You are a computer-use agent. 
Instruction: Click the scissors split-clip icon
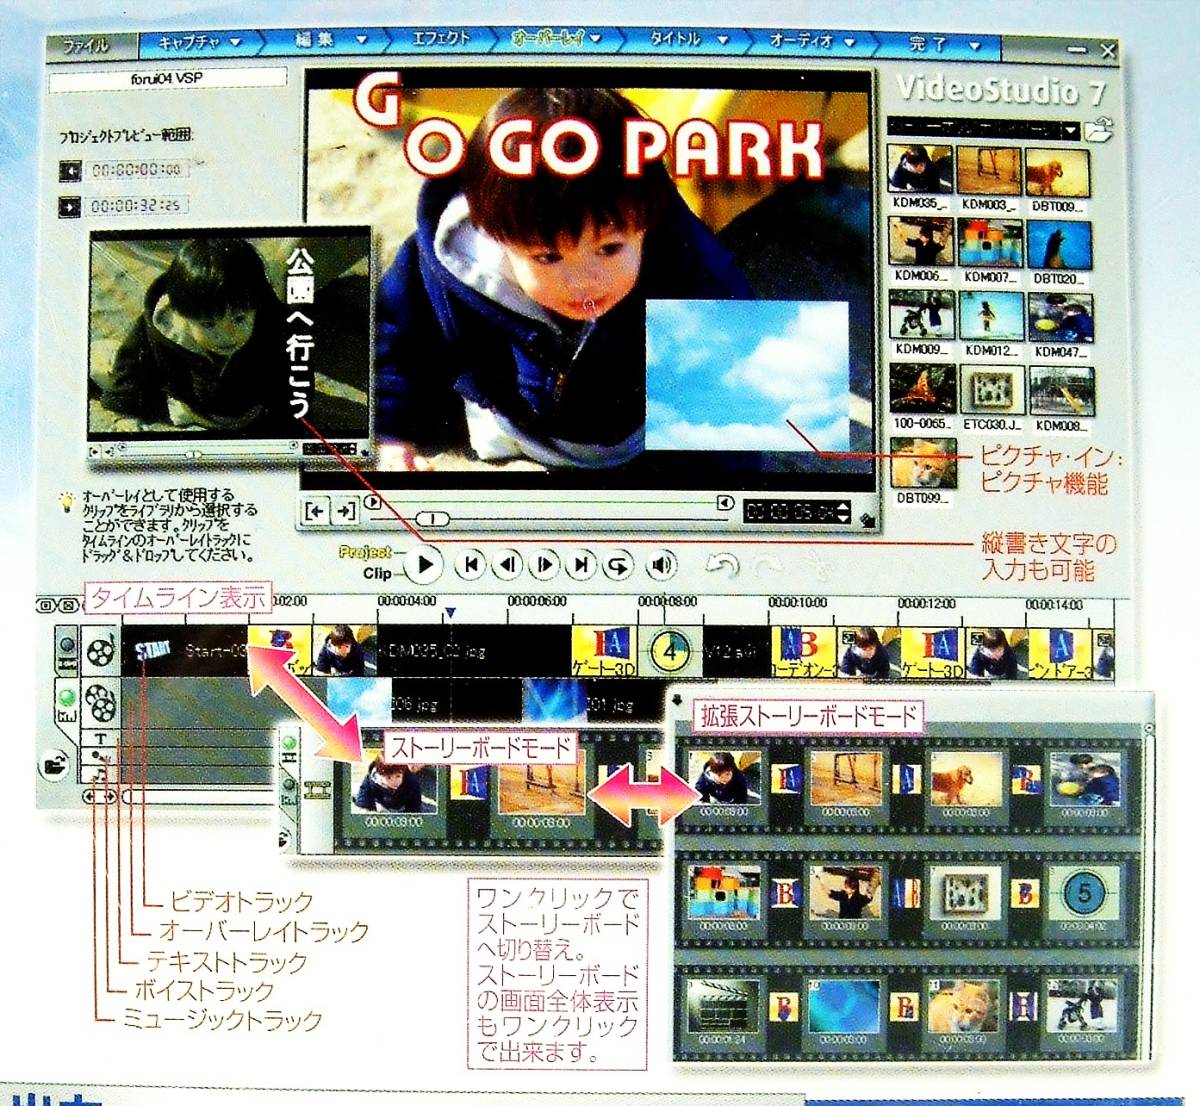tap(818, 567)
